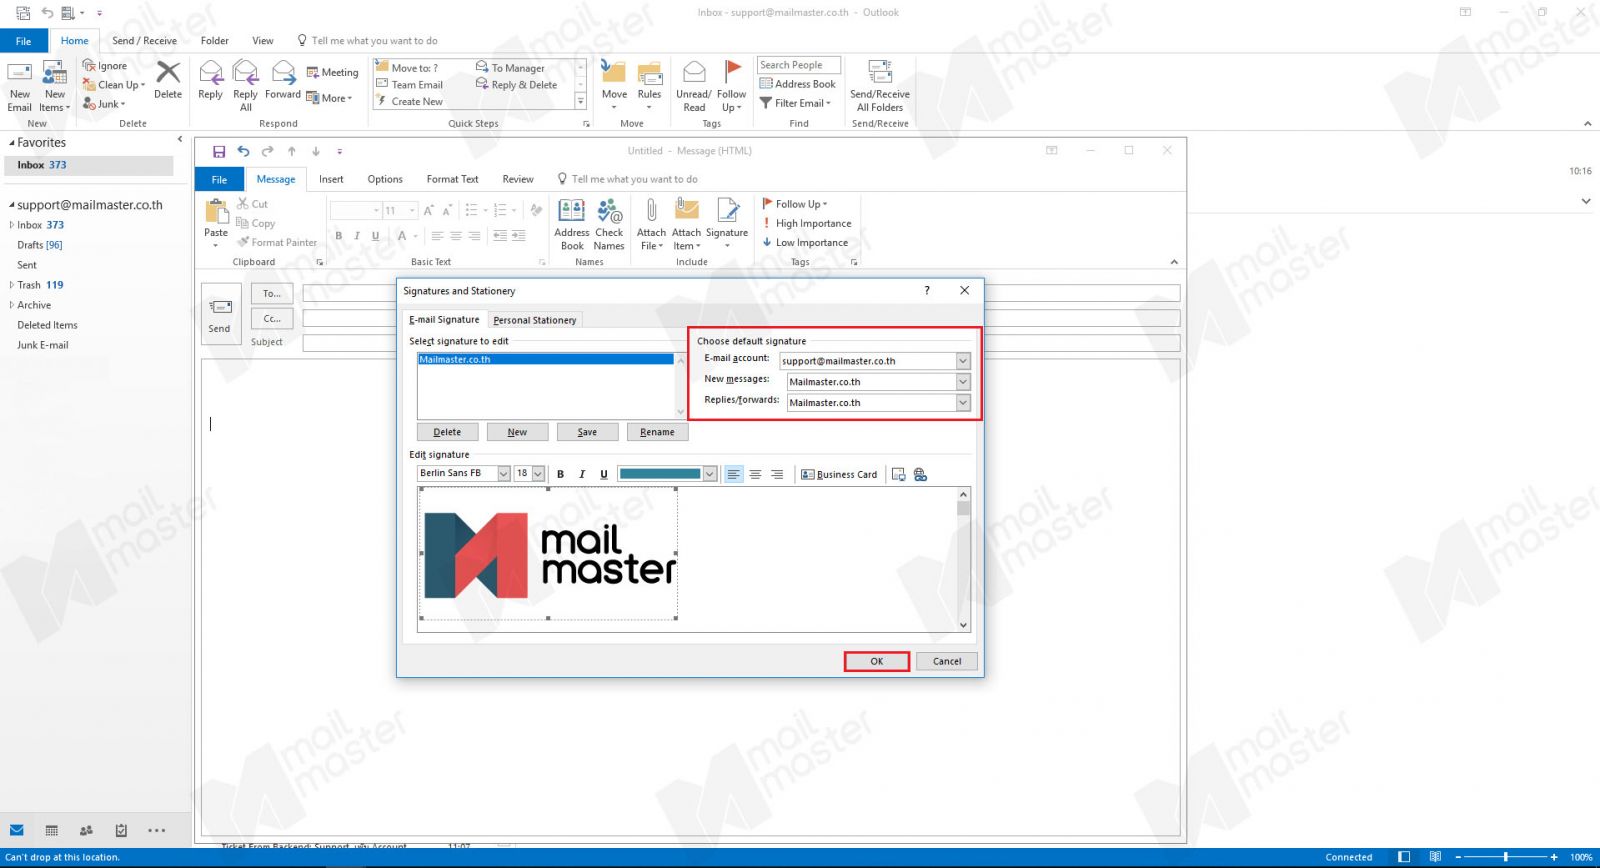This screenshot has height=868, width=1600.
Task: Click Send button in message window
Action: (x=220, y=314)
